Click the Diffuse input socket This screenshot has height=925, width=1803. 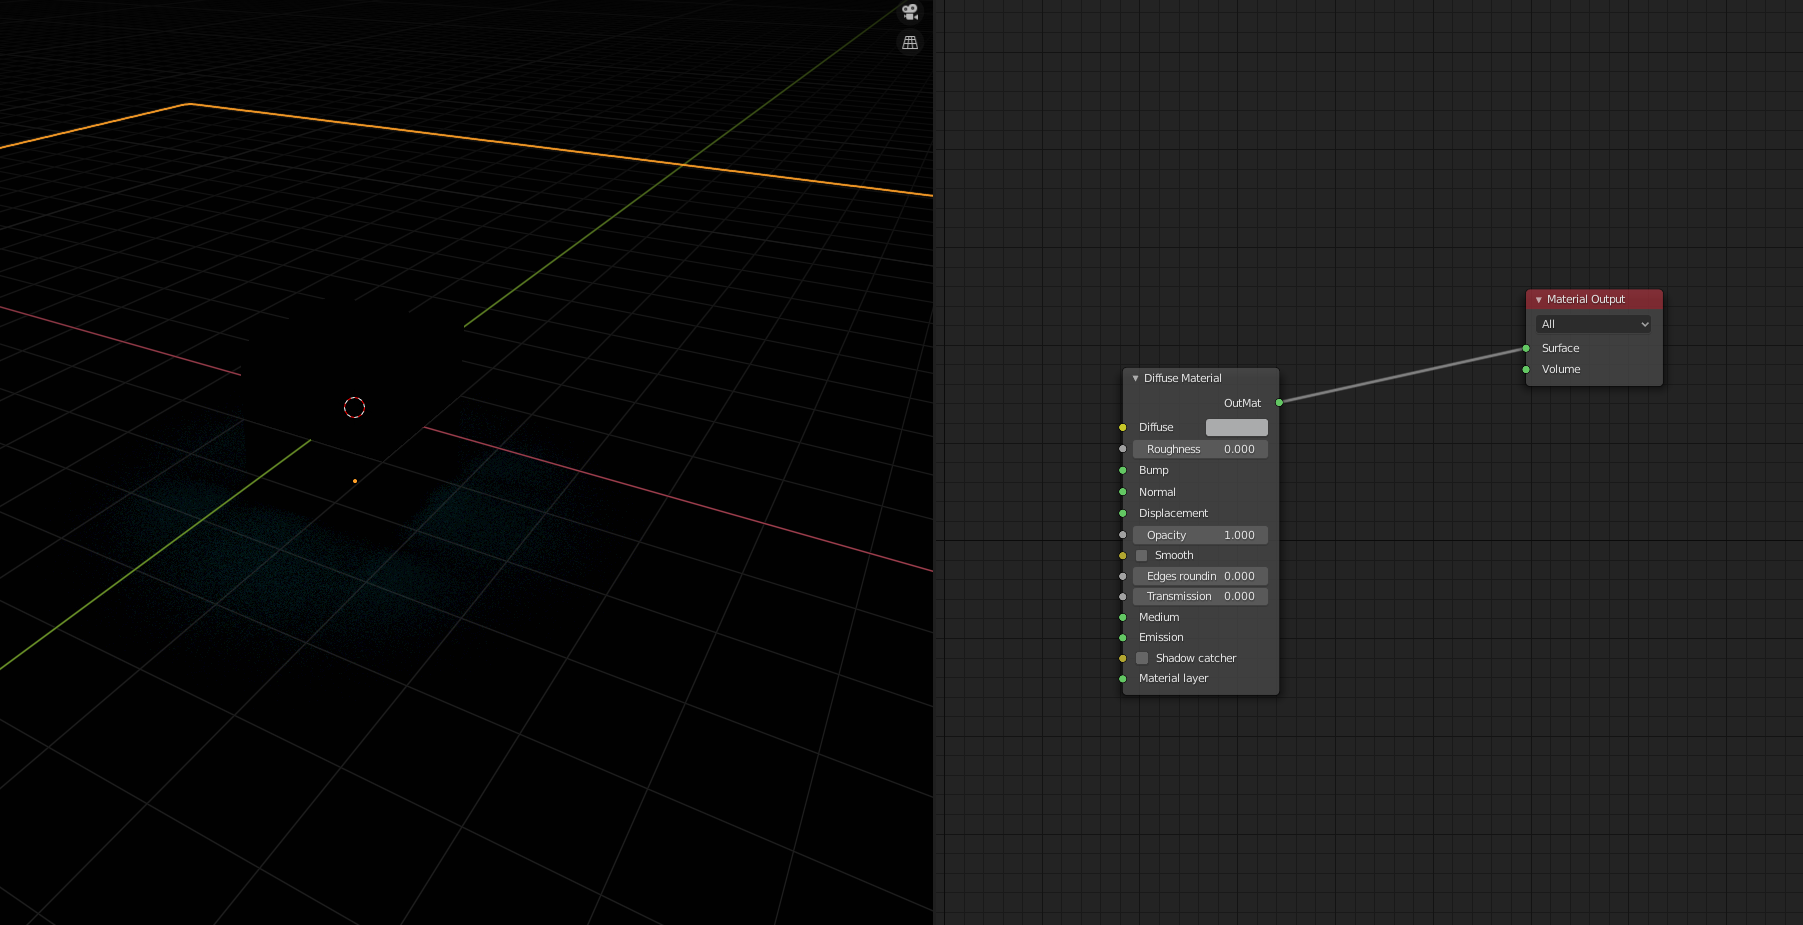[1123, 427]
